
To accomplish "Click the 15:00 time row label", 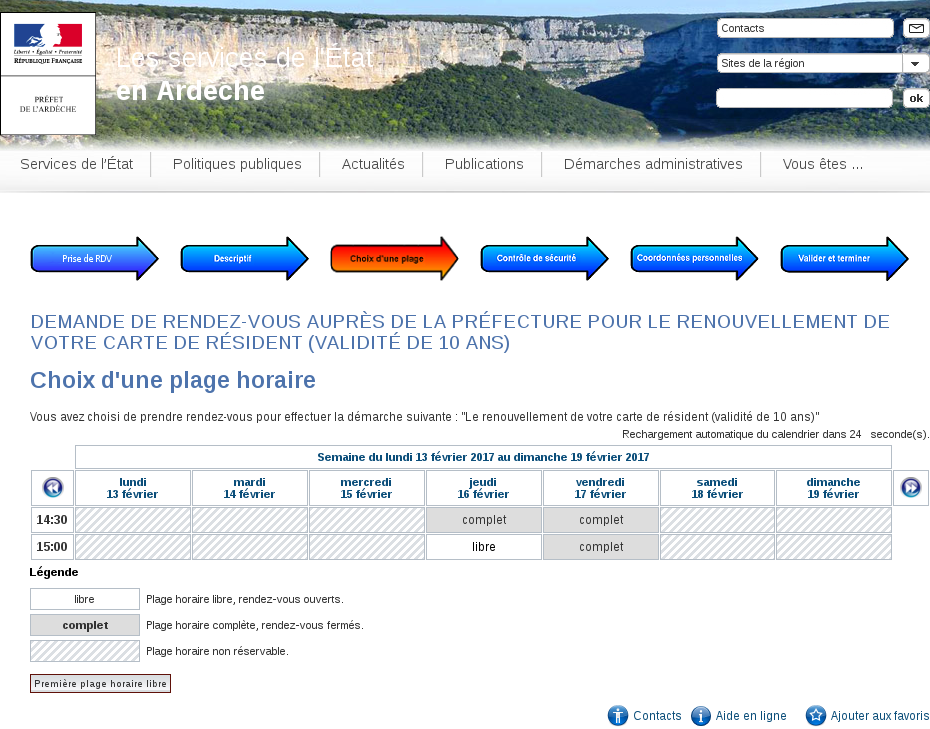I will [x=52, y=547].
